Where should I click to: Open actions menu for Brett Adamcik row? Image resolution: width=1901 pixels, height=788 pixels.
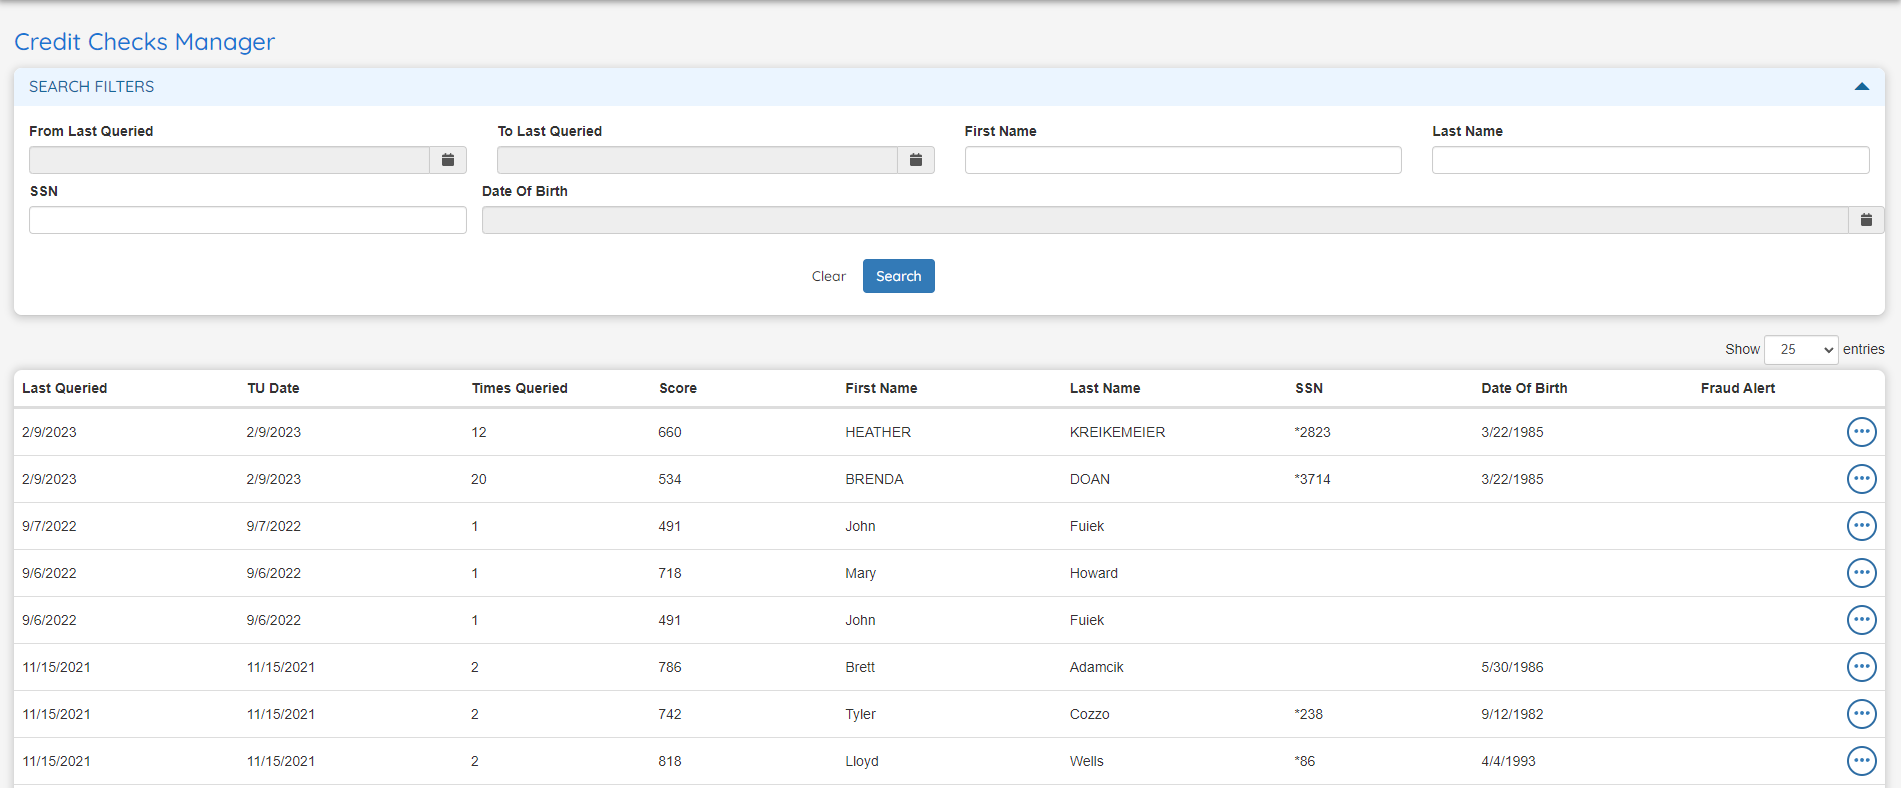(x=1861, y=667)
